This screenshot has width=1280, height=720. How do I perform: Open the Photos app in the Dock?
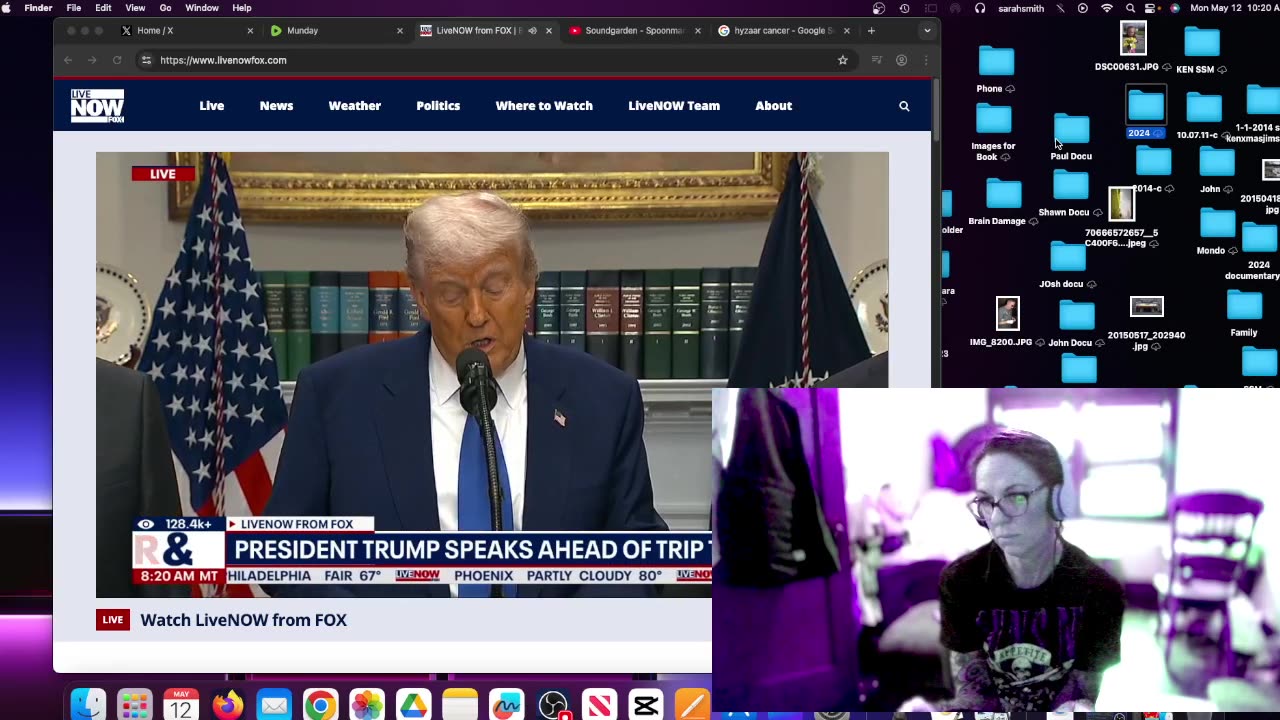tap(367, 705)
